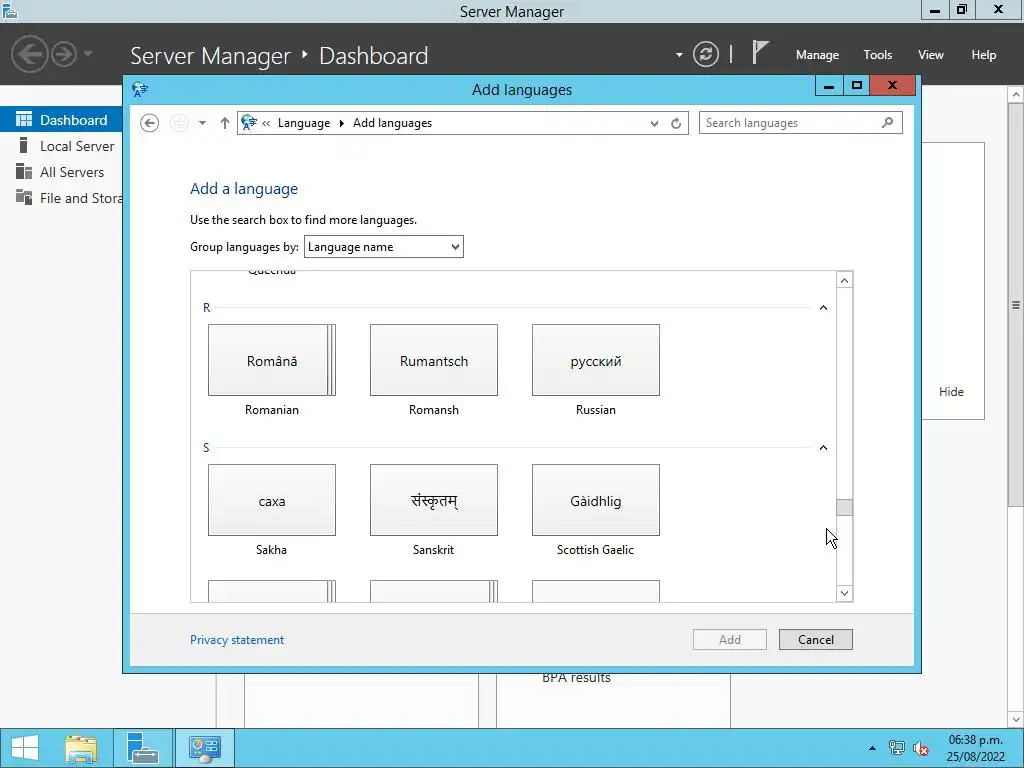Image resolution: width=1024 pixels, height=768 pixels.
Task: Open recent locations dropdown next to forward arrow
Action: pos(202,123)
